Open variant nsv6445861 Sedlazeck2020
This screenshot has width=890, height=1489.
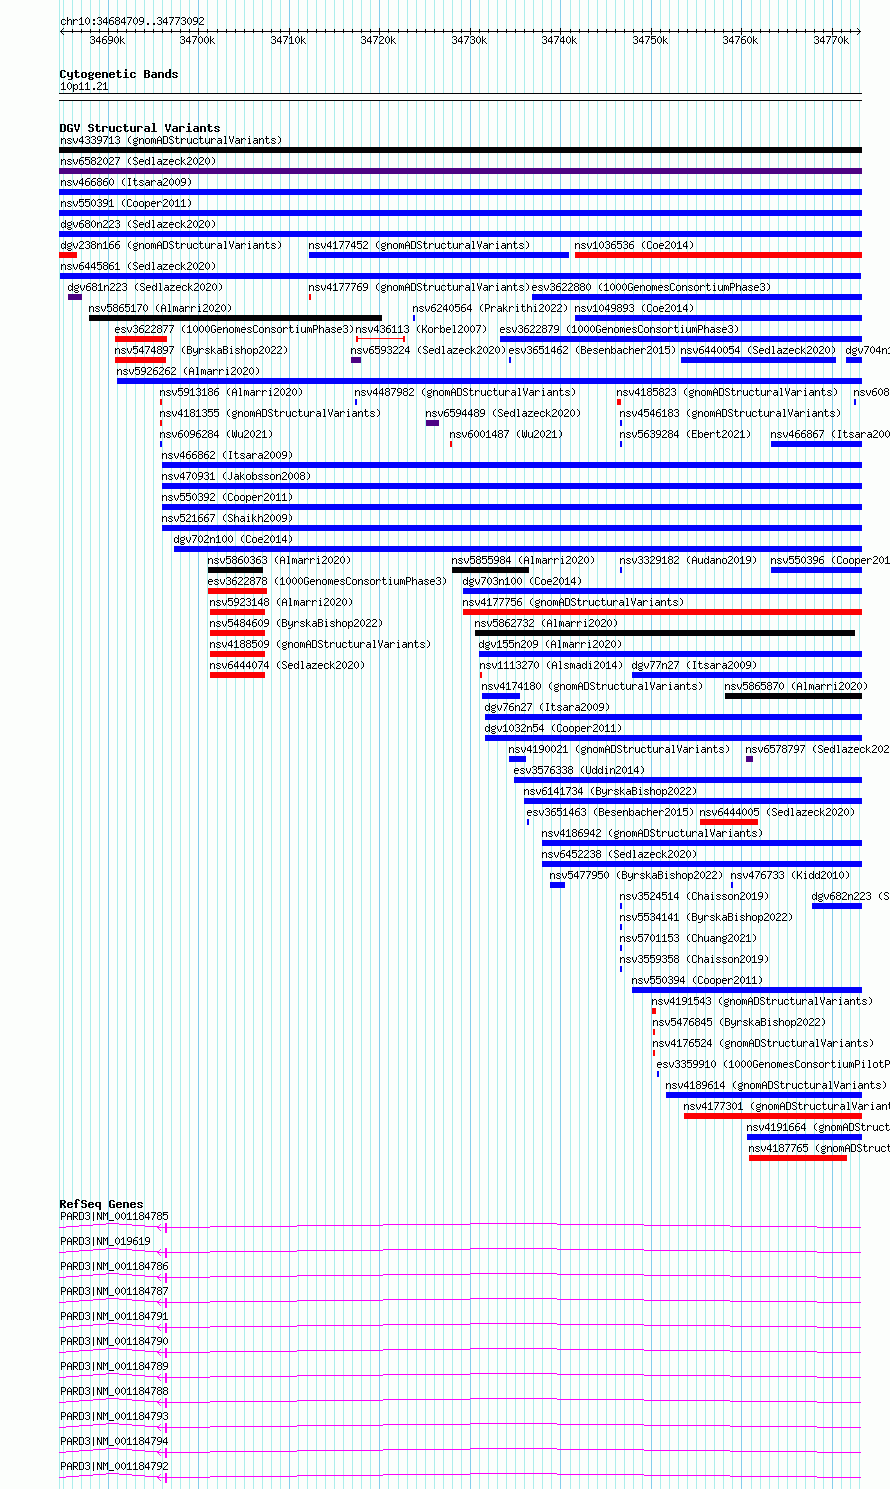(x=138, y=266)
